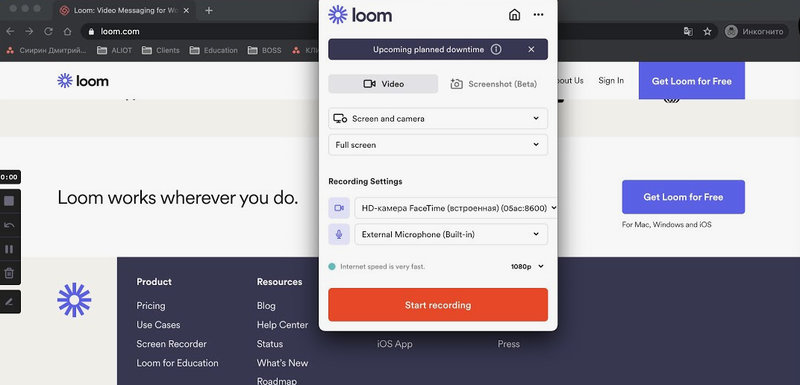Open the iOS App footer link
Screen dimensions: 800x385
click(x=394, y=344)
